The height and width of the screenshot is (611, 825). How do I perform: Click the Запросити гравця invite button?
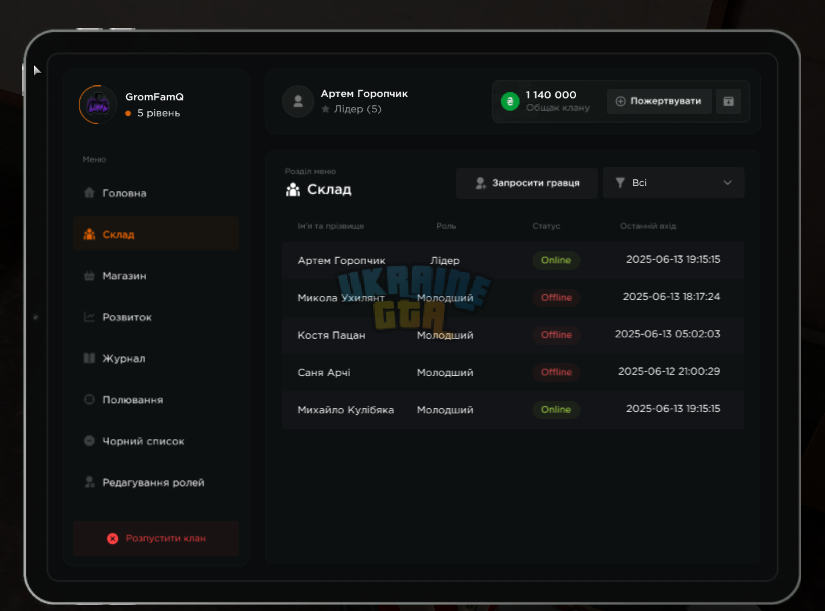tap(527, 183)
